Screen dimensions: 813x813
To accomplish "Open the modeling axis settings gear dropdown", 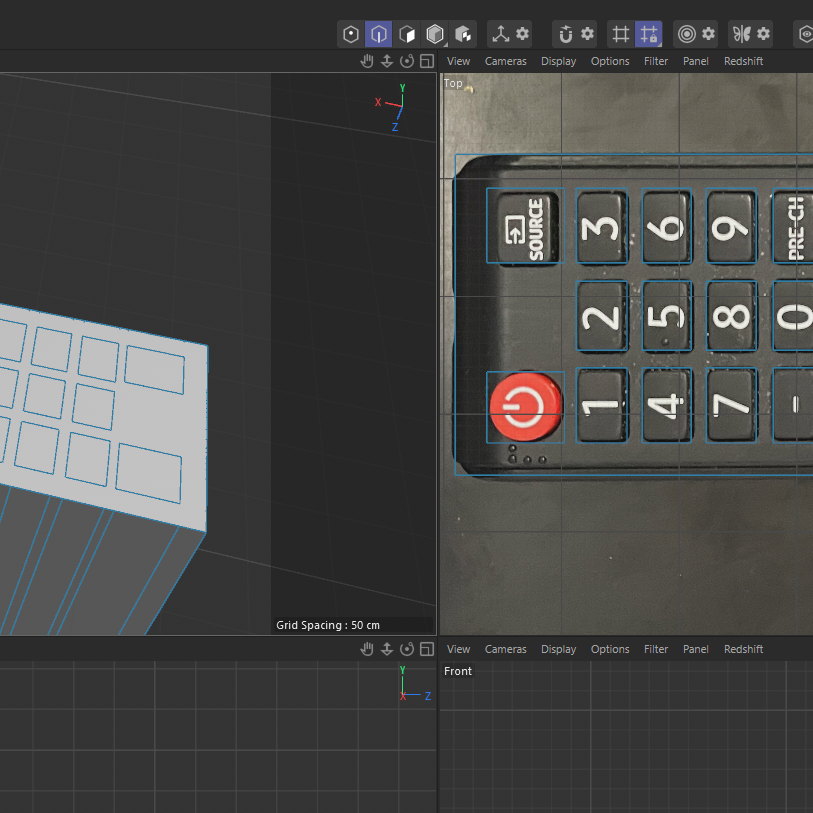I will [x=522, y=33].
